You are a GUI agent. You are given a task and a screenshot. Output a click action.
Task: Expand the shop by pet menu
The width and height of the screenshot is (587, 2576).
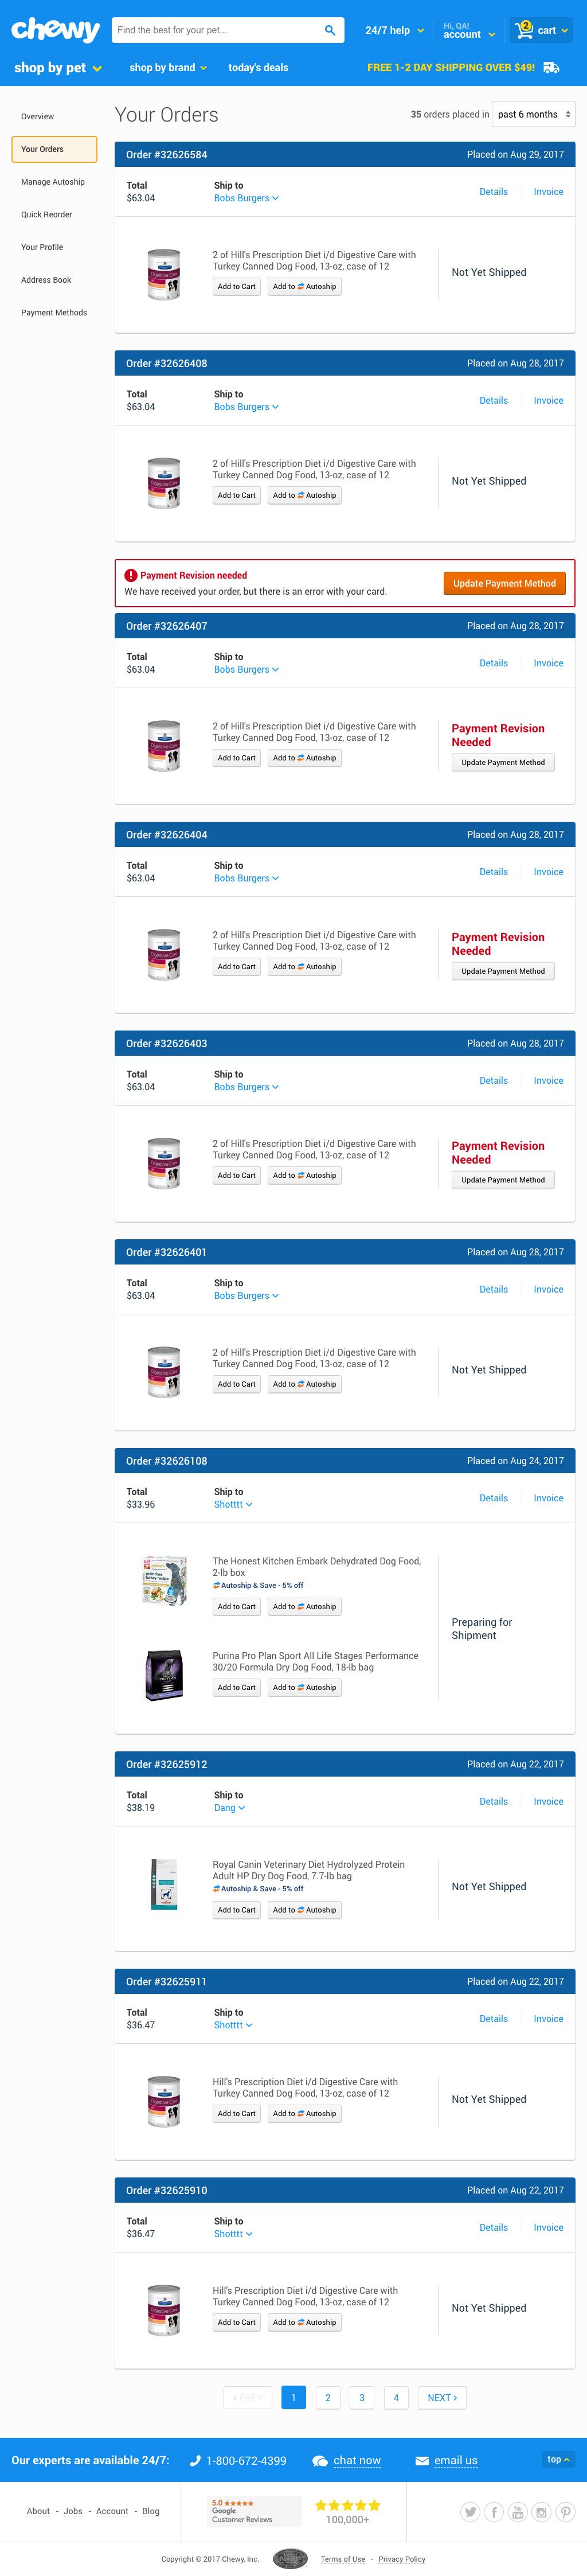tap(58, 68)
